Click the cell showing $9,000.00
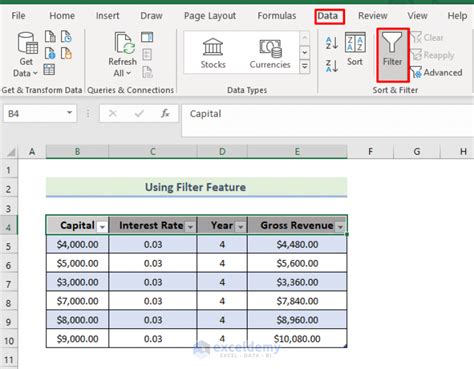The width and height of the screenshot is (474, 369). 77,339
